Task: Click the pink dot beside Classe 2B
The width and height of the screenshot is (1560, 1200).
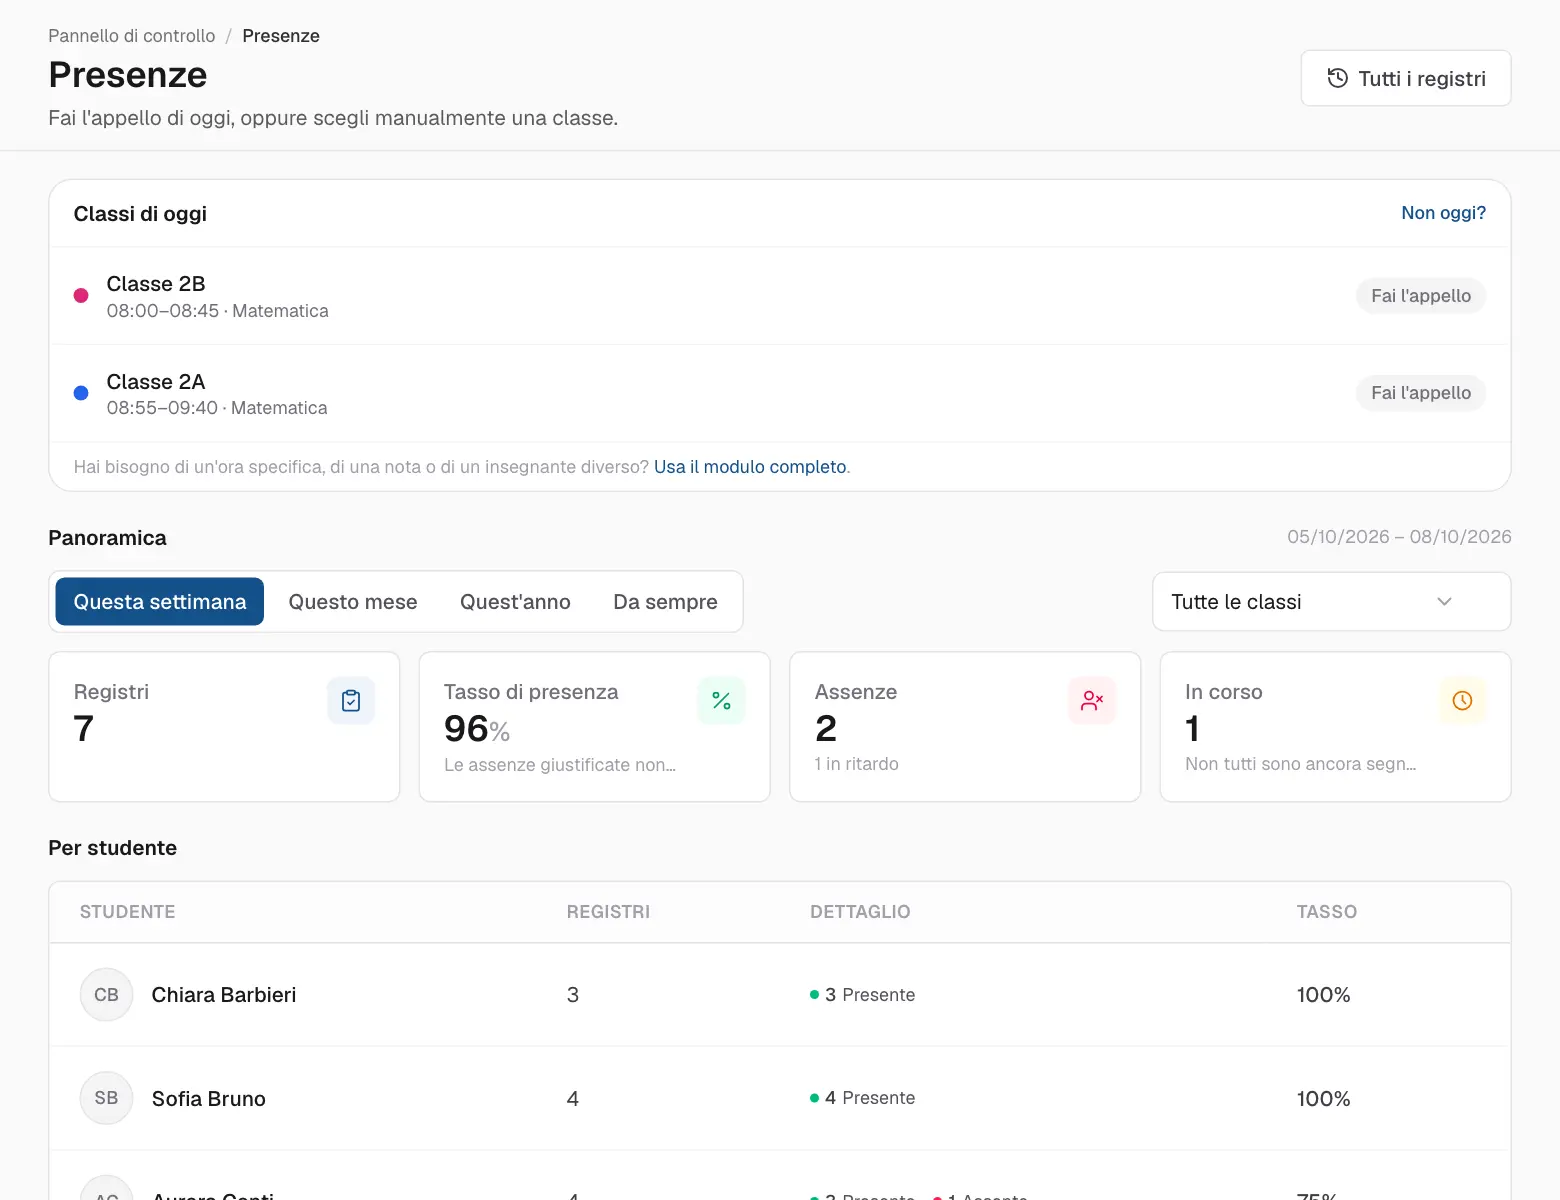Action: click(x=81, y=296)
